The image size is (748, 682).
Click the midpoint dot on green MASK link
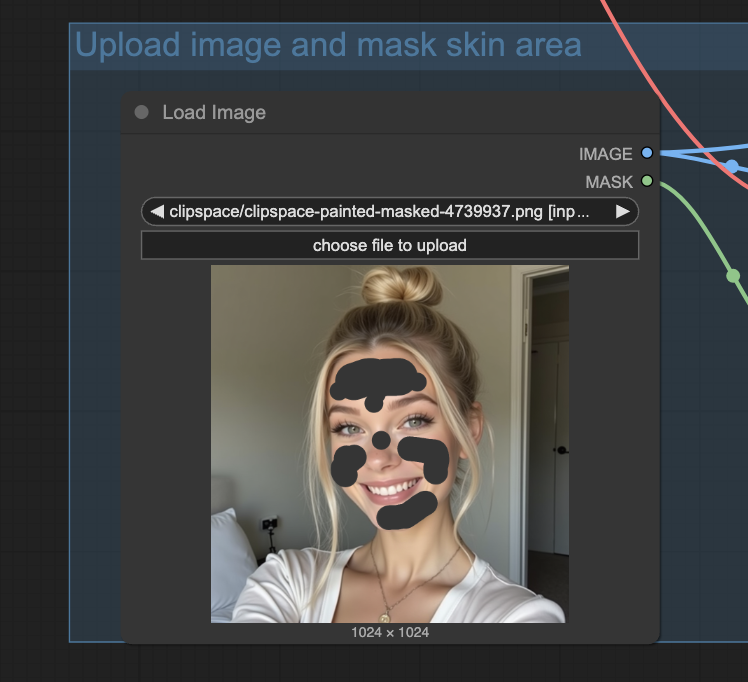click(x=733, y=275)
